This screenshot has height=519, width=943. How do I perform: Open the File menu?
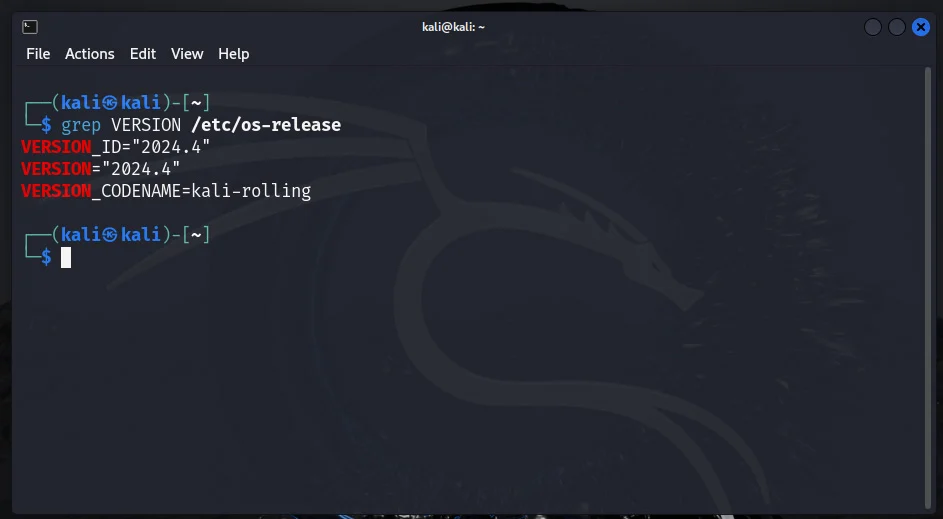[x=38, y=54]
